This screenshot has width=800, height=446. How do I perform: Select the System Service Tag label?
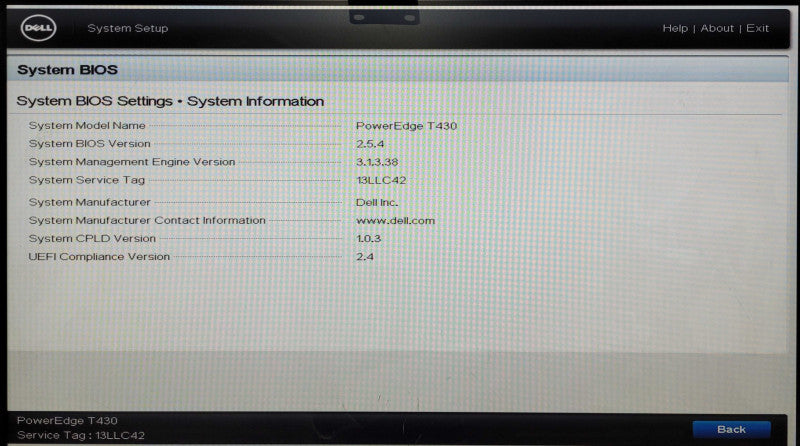pyautogui.click(x=87, y=180)
